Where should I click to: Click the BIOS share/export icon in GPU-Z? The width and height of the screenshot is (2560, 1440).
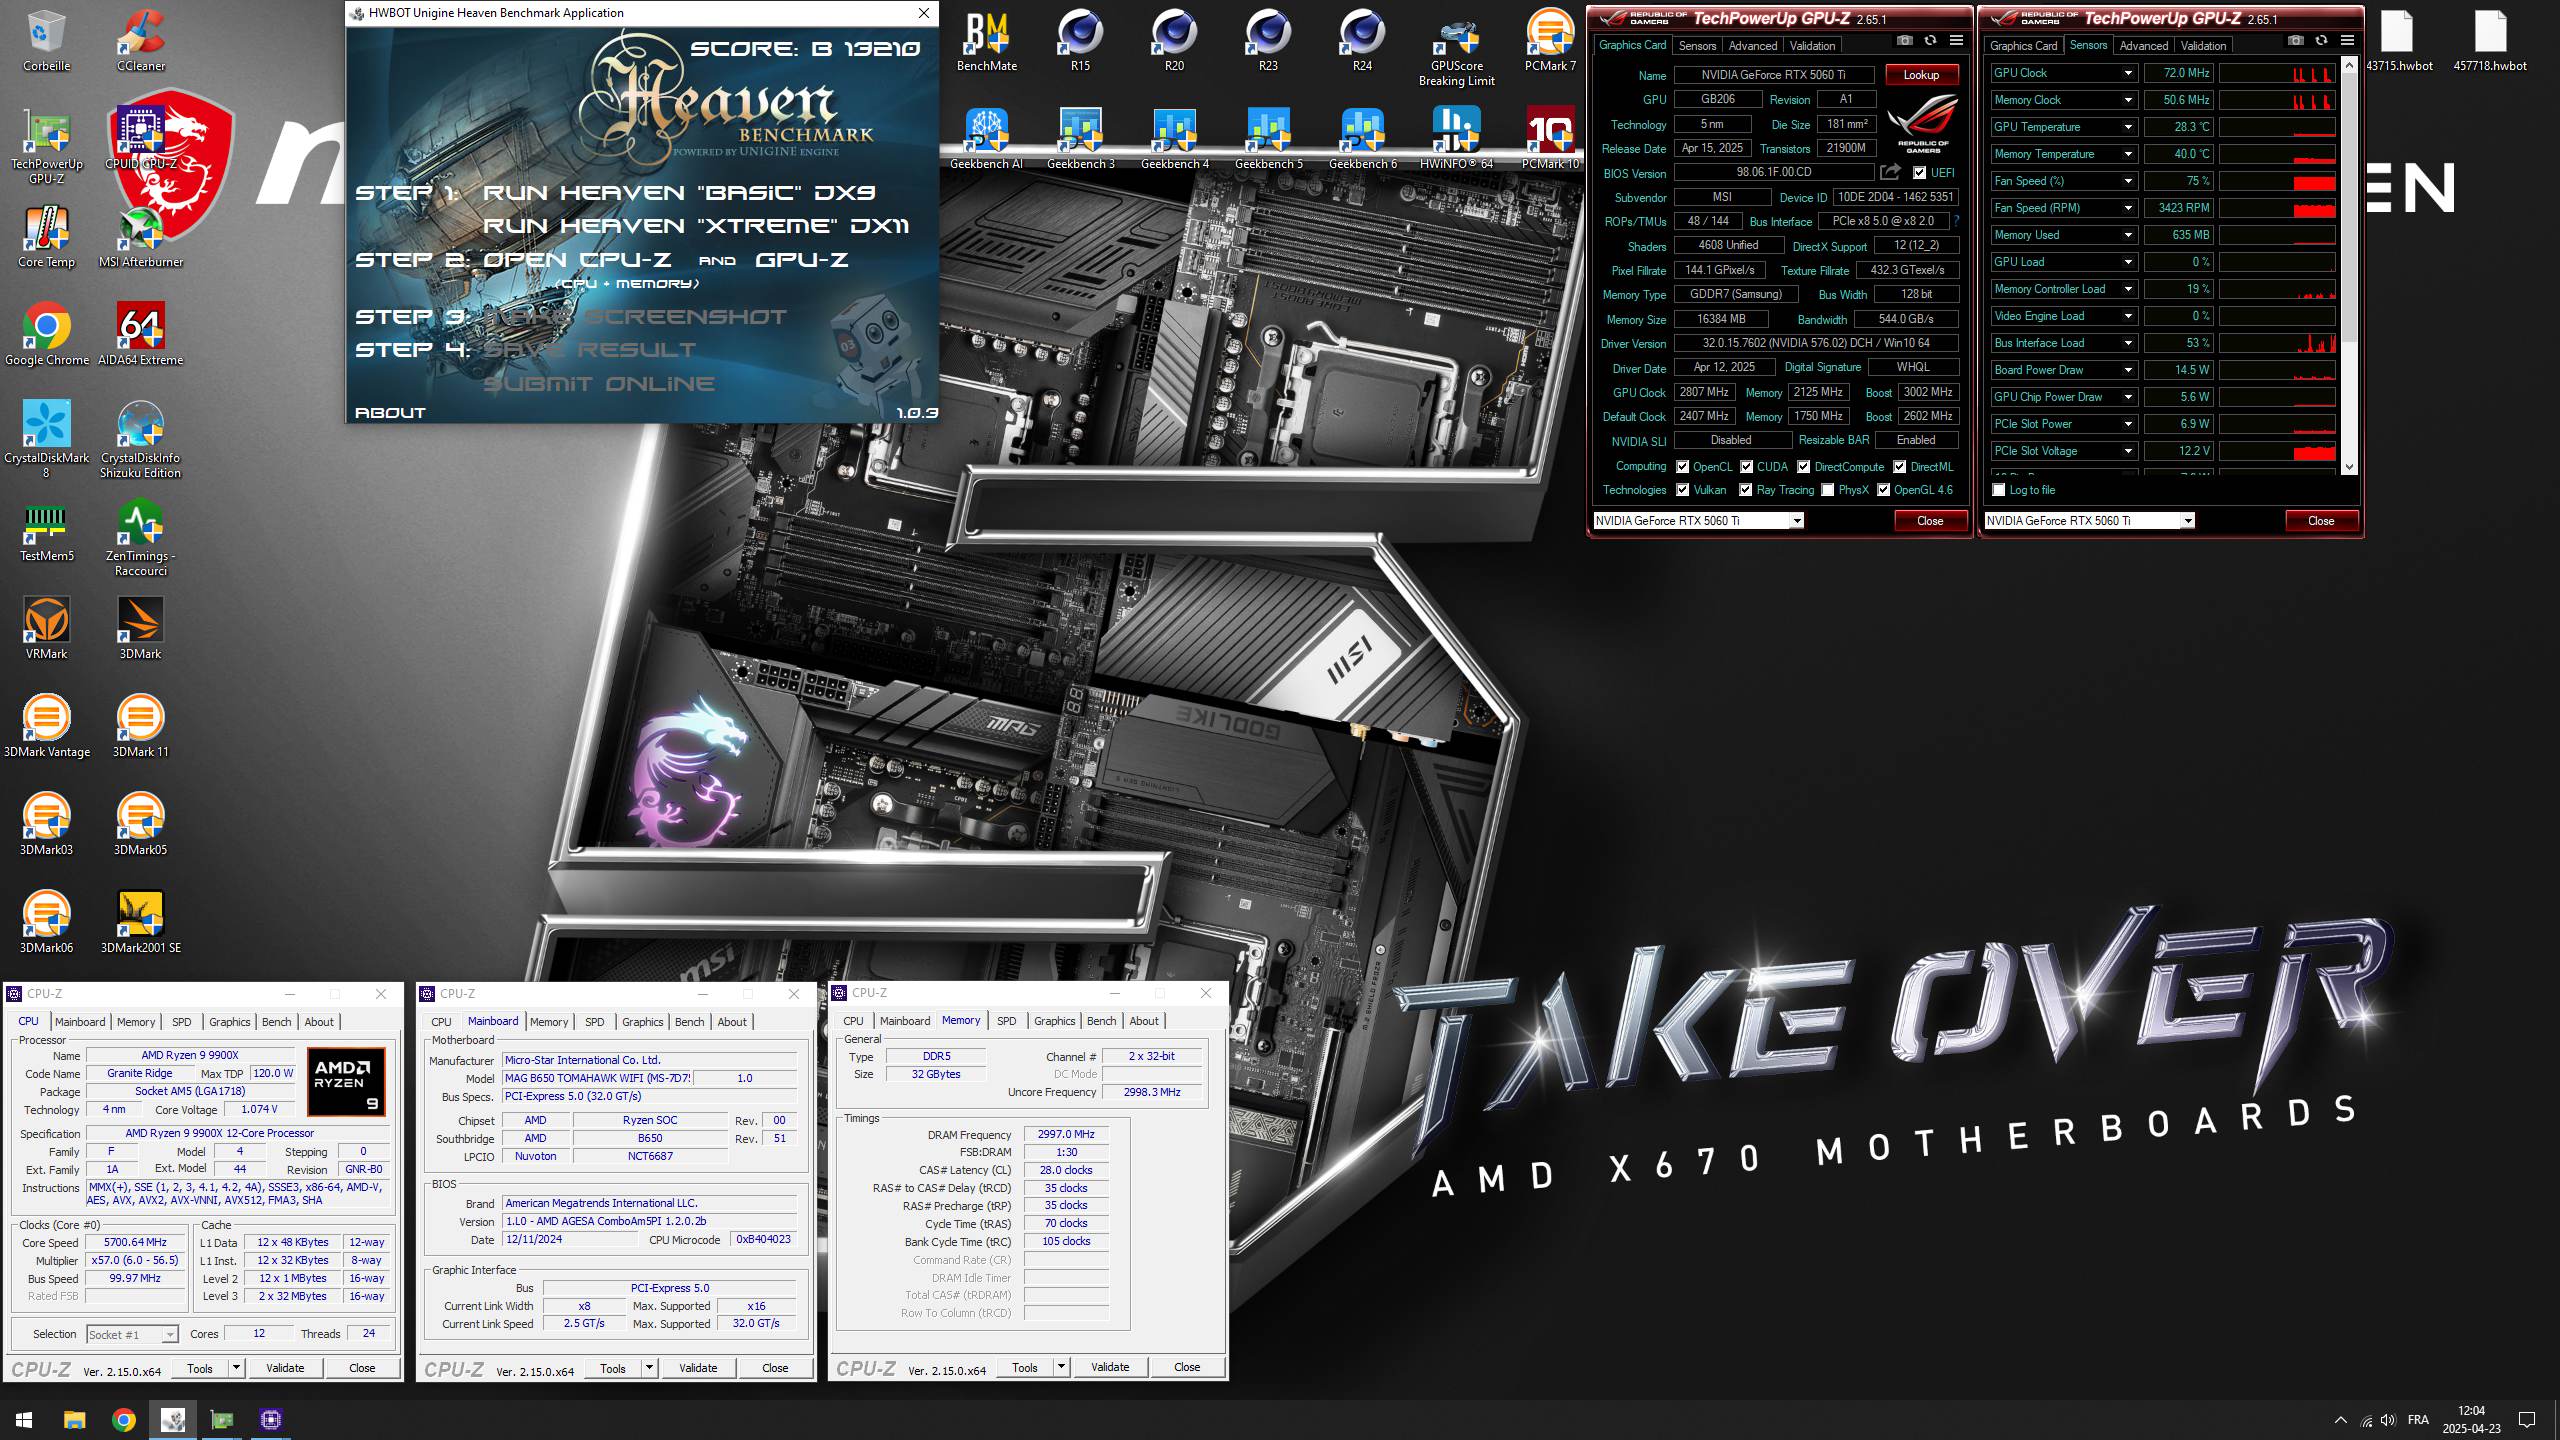(x=1890, y=173)
